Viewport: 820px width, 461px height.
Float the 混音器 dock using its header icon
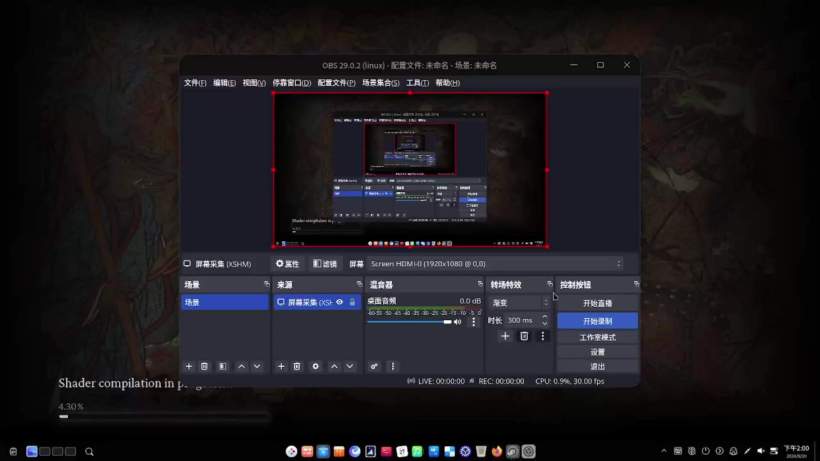click(x=480, y=284)
